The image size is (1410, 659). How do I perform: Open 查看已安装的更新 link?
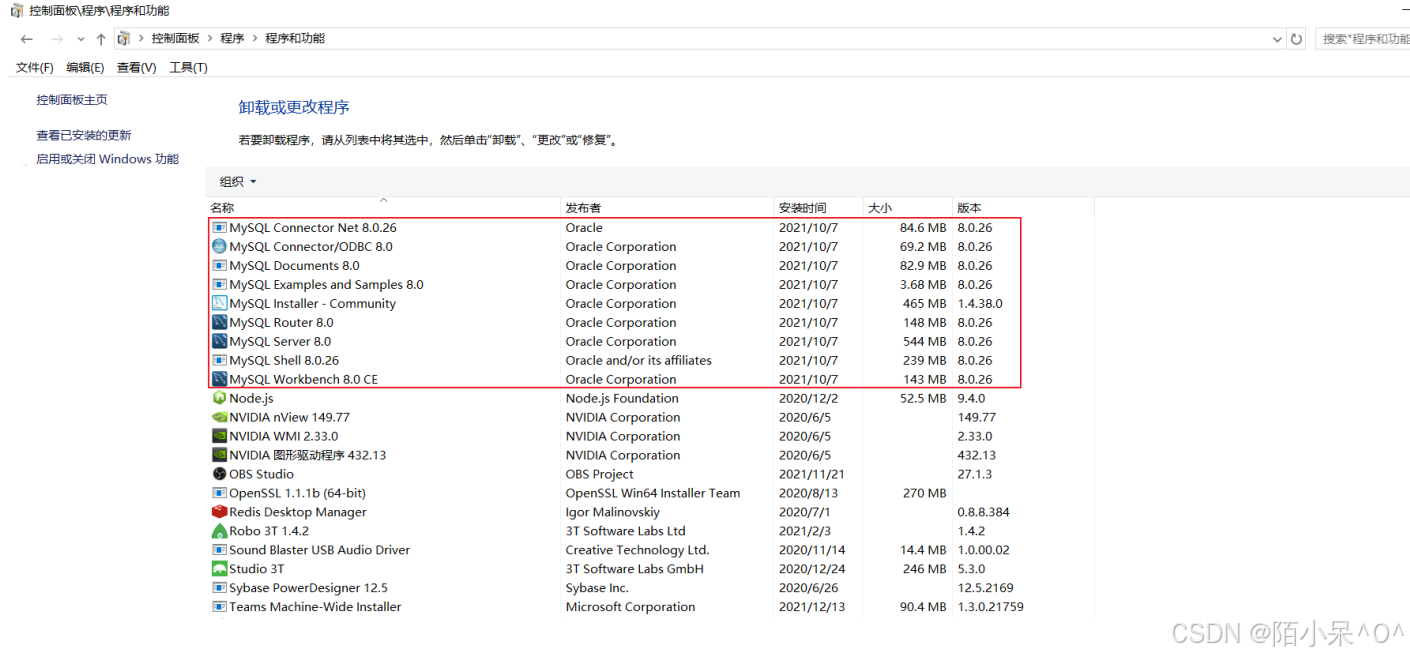[84, 136]
